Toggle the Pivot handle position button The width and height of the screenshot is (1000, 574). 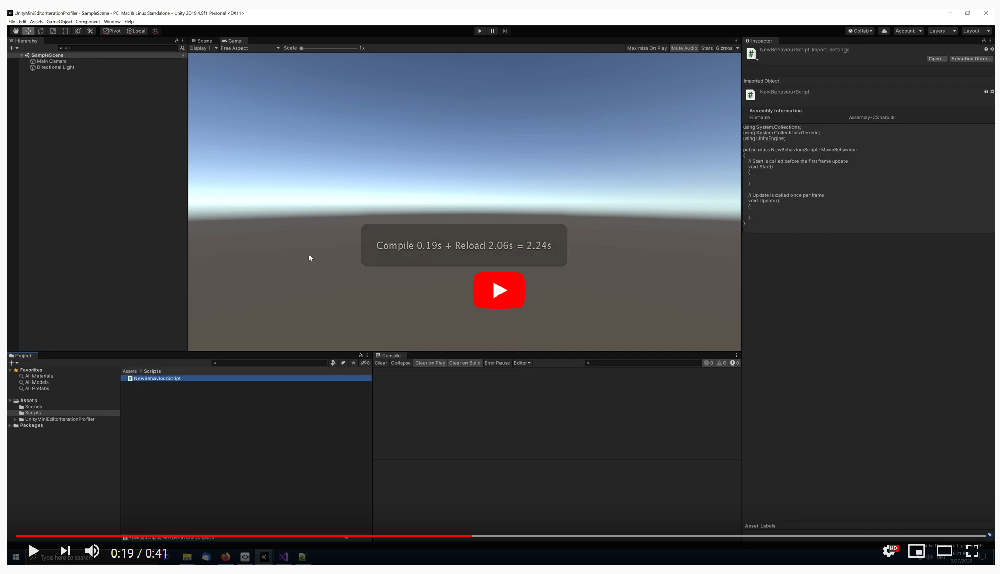click(x=112, y=31)
